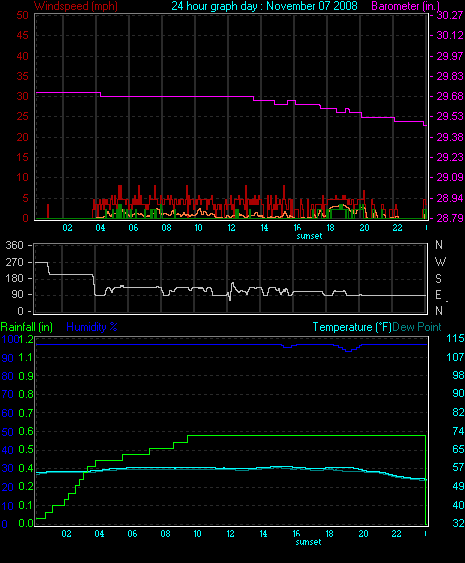Click the Temperature (°F) legend label

pos(352,327)
